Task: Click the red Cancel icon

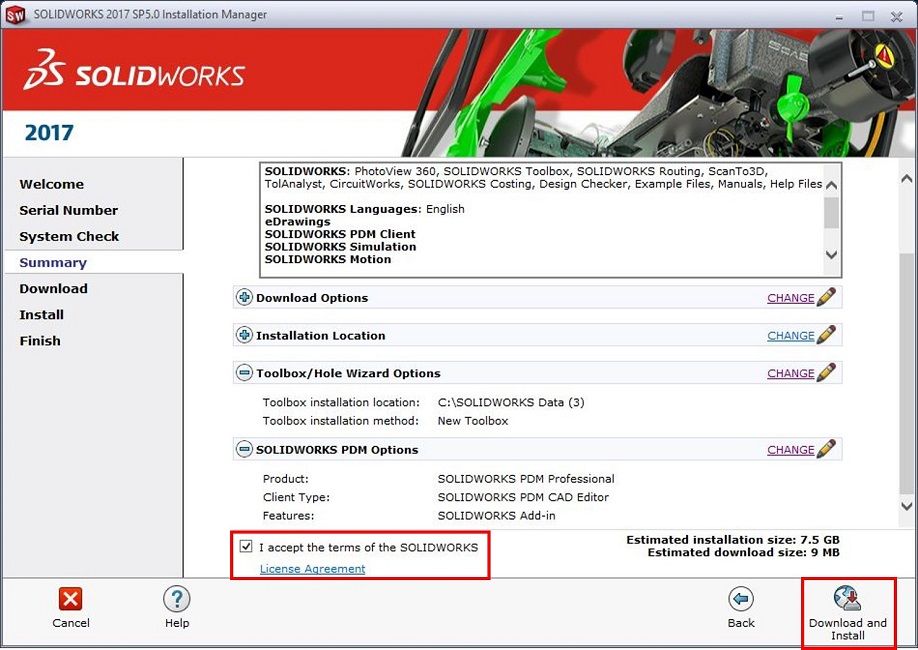Action: [70, 599]
